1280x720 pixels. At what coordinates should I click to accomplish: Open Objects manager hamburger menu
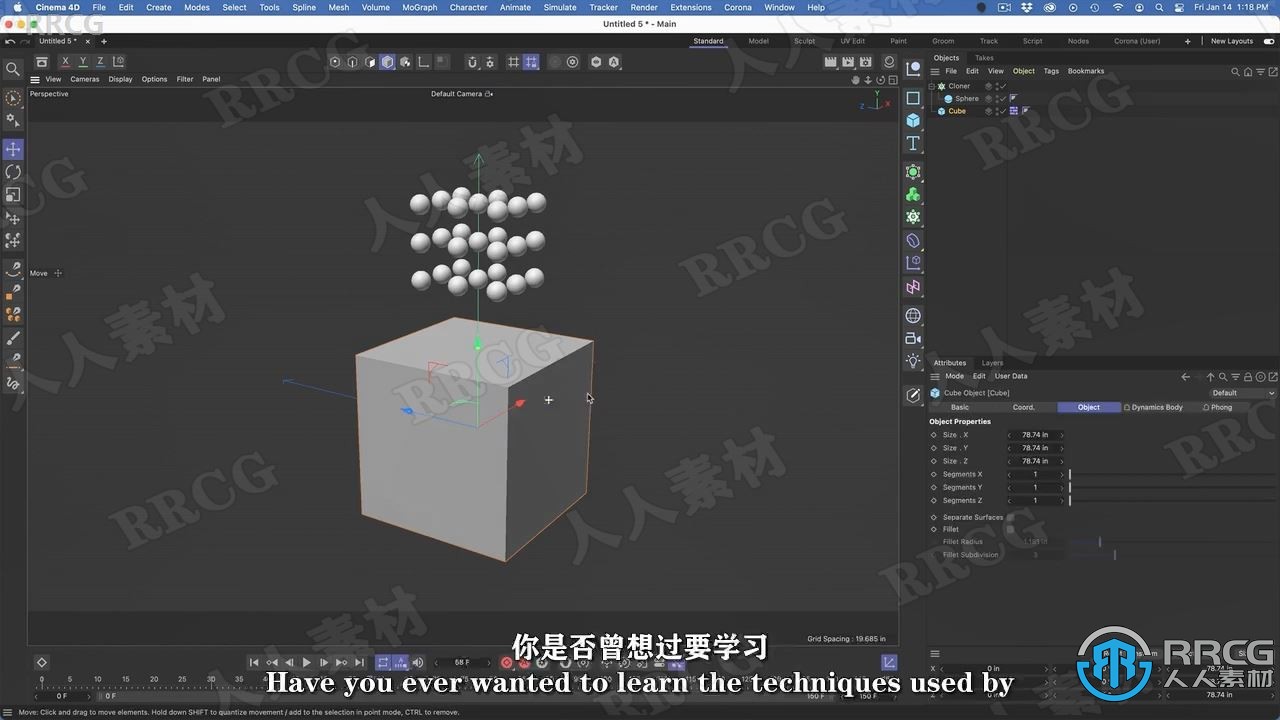pos(935,71)
